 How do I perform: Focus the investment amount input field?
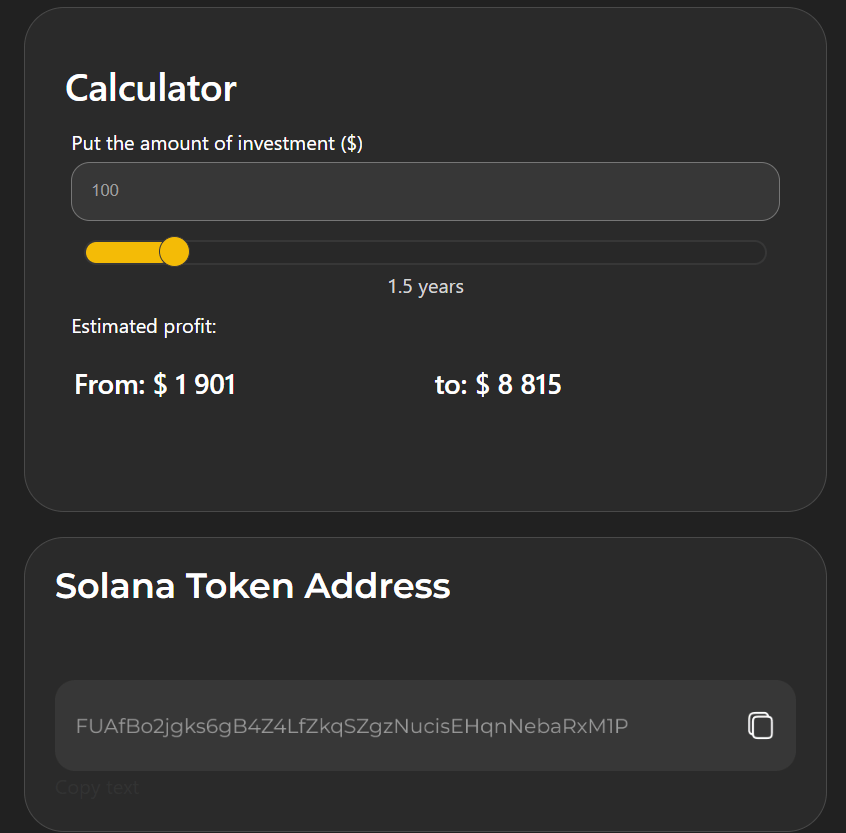[x=425, y=191]
